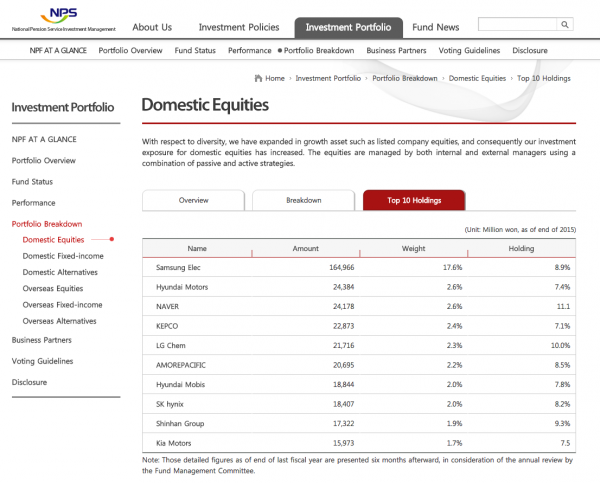Viewport: 600px width, 483px height.
Task: Select the Shinhan Group row name
Action: (180, 424)
